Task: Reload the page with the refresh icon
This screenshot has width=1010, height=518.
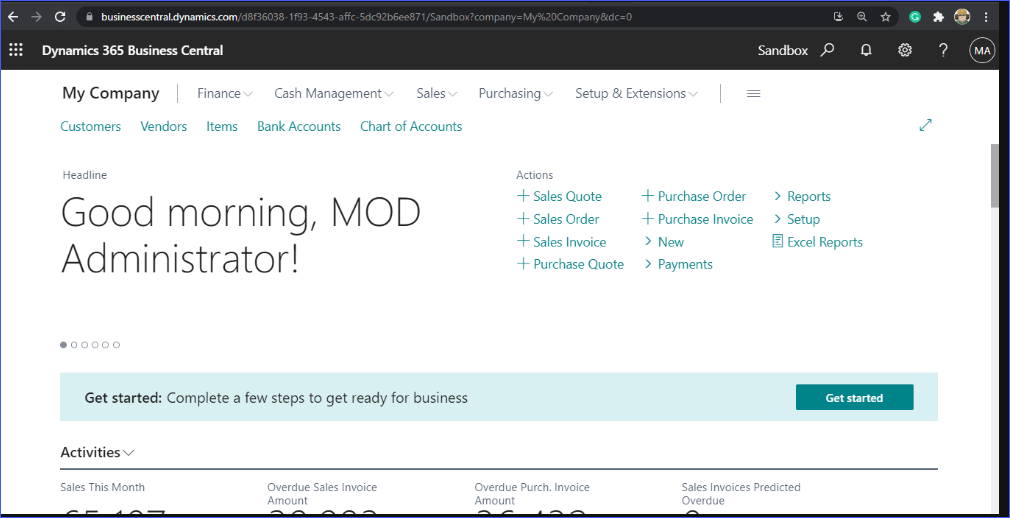Action: [x=61, y=17]
